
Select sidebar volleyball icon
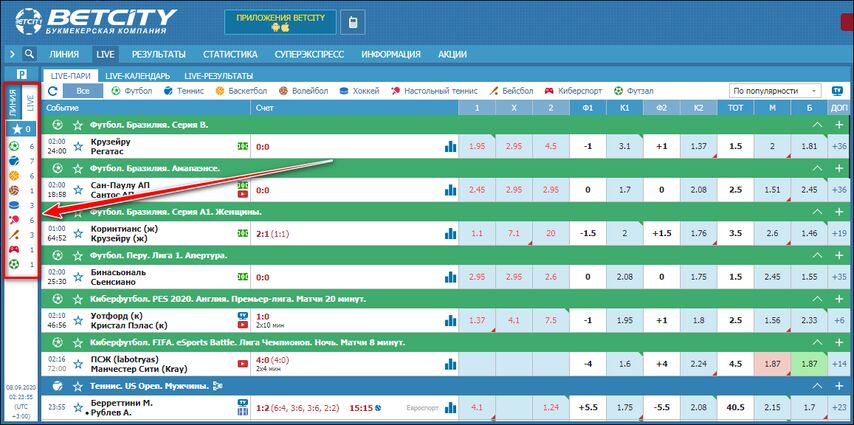(x=15, y=191)
